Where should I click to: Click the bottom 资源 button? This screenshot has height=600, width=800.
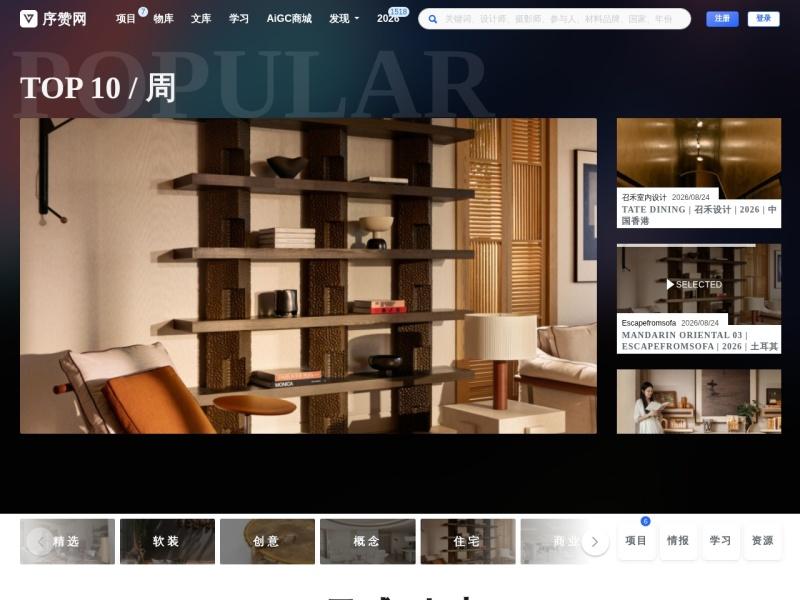click(762, 541)
